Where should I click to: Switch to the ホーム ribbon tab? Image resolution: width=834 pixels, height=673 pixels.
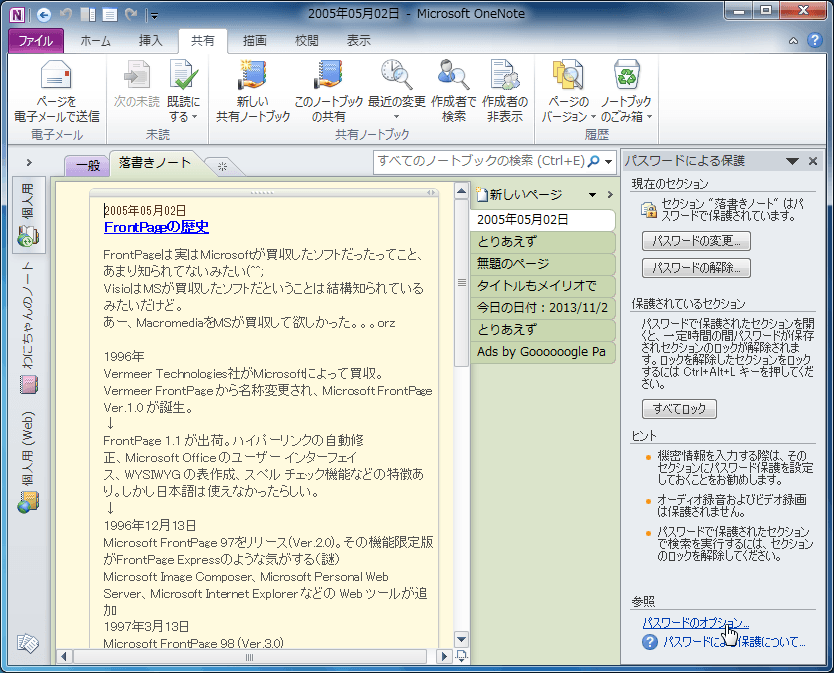point(96,41)
